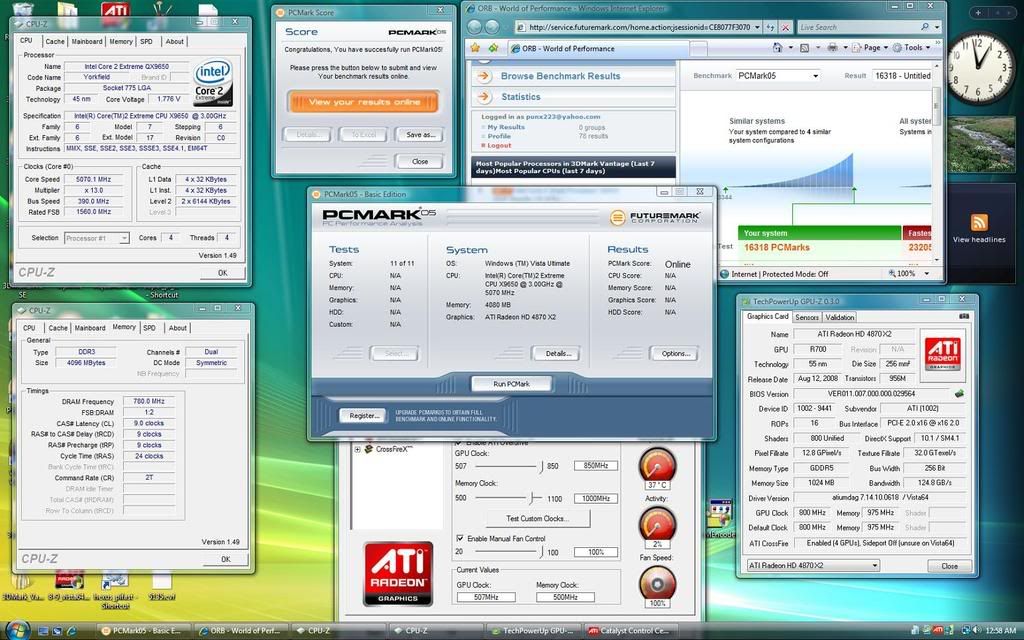Switch to the SPD tab in top CPU-Z window
This screenshot has height=640, width=1024.
pos(146,41)
